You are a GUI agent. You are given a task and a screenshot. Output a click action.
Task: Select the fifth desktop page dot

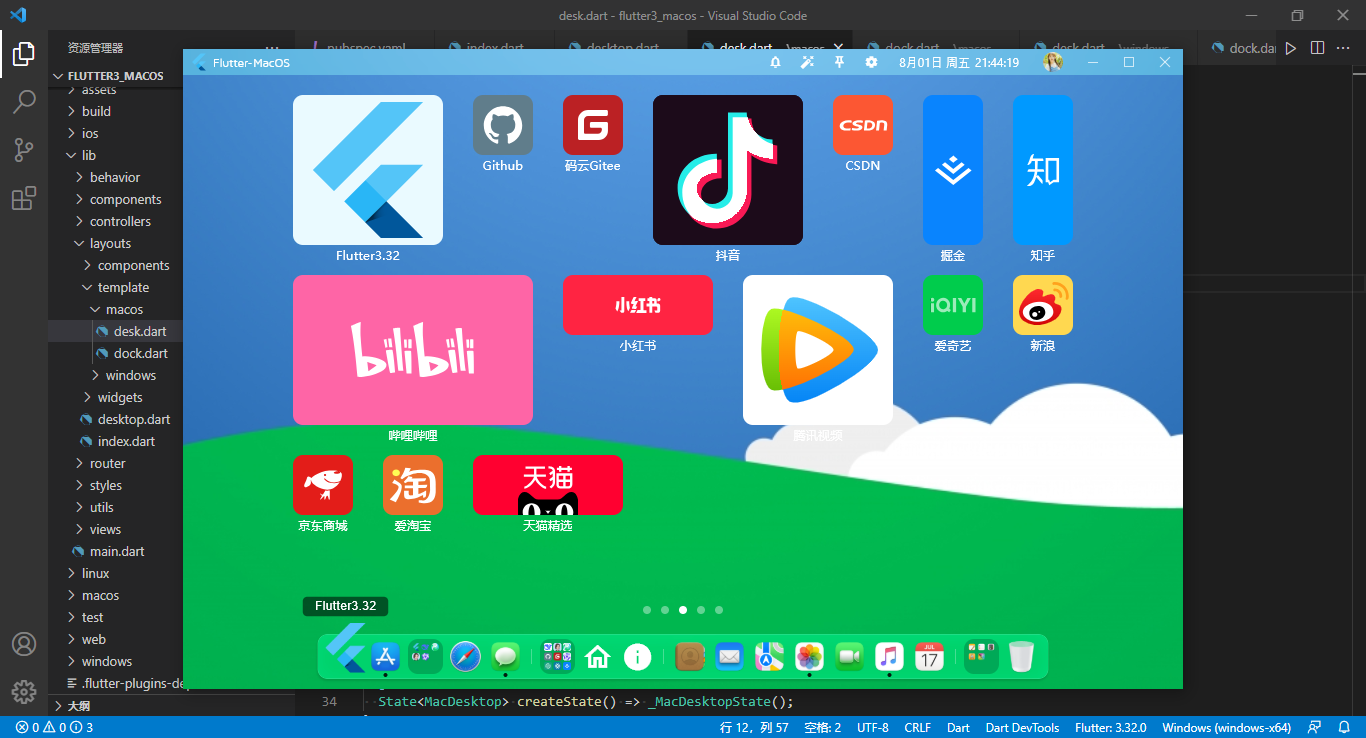719,609
